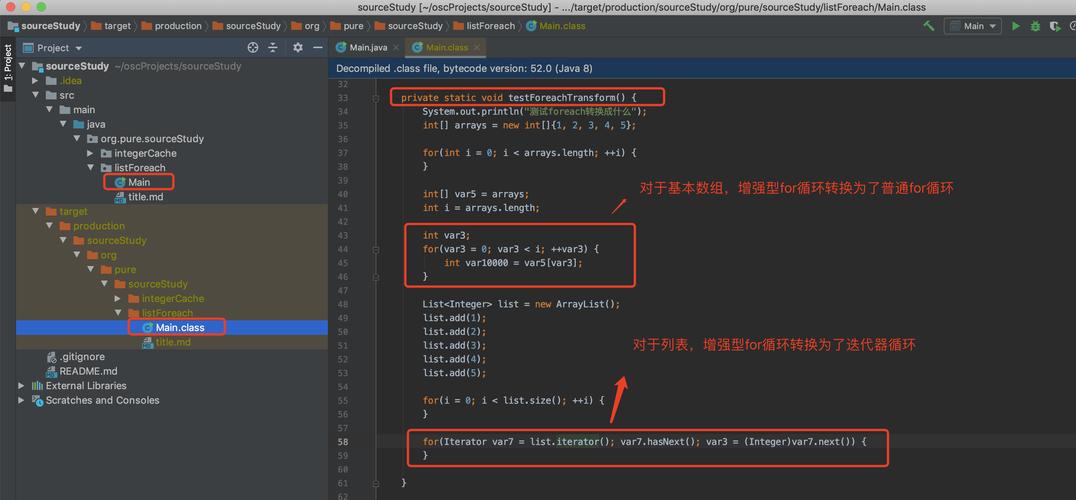Click the sourceStudy module breadcrumb icon
This screenshot has height=500, width=1076.
click(x=13, y=26)
